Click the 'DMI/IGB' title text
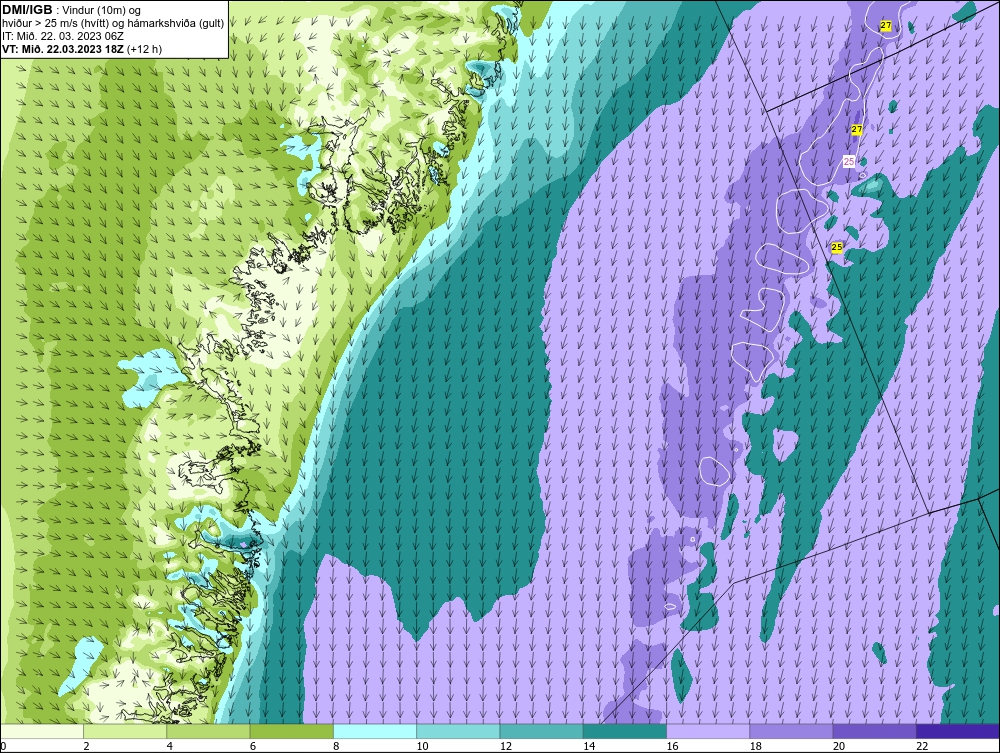The width and height of the screenshot is (1000, 753). pyautogui.click(x=27, y=10)
